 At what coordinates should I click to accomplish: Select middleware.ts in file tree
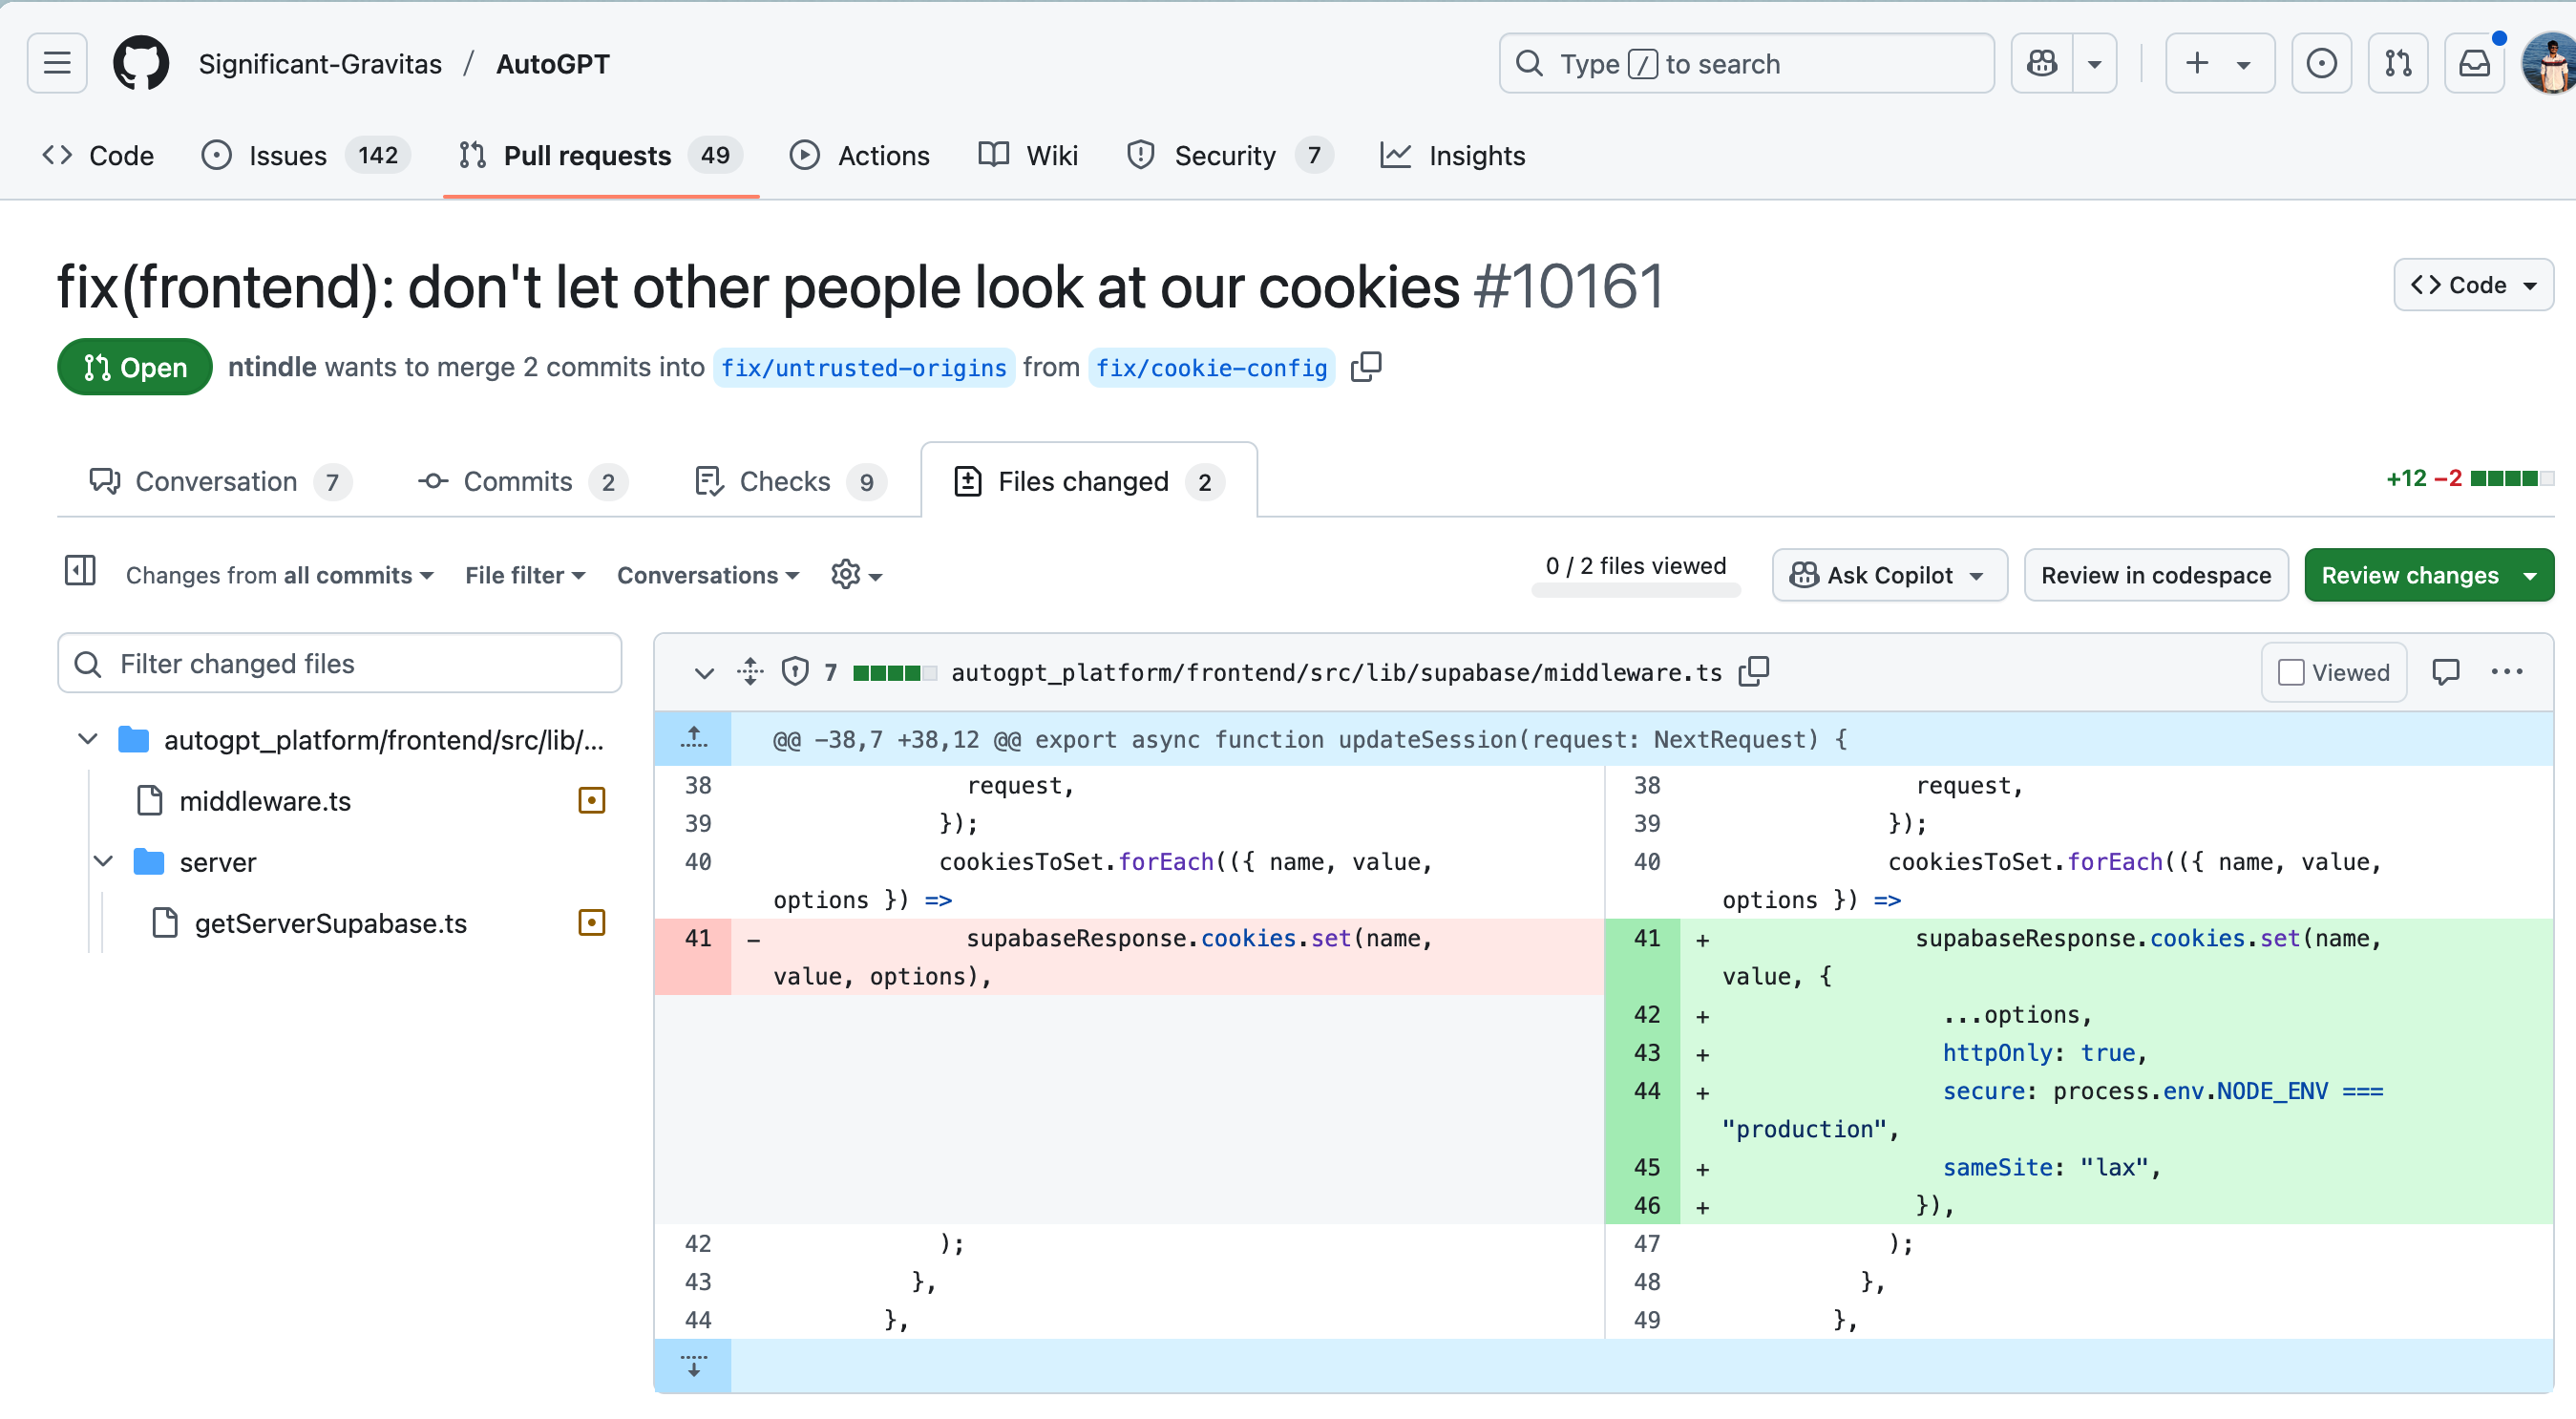tap(264, 801)
